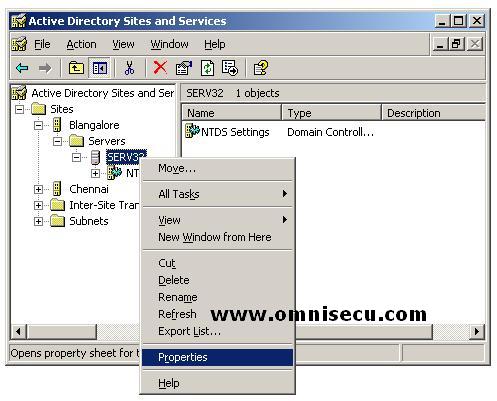
Task: Click the Properties toolbar icon
Action: [184, 68]
